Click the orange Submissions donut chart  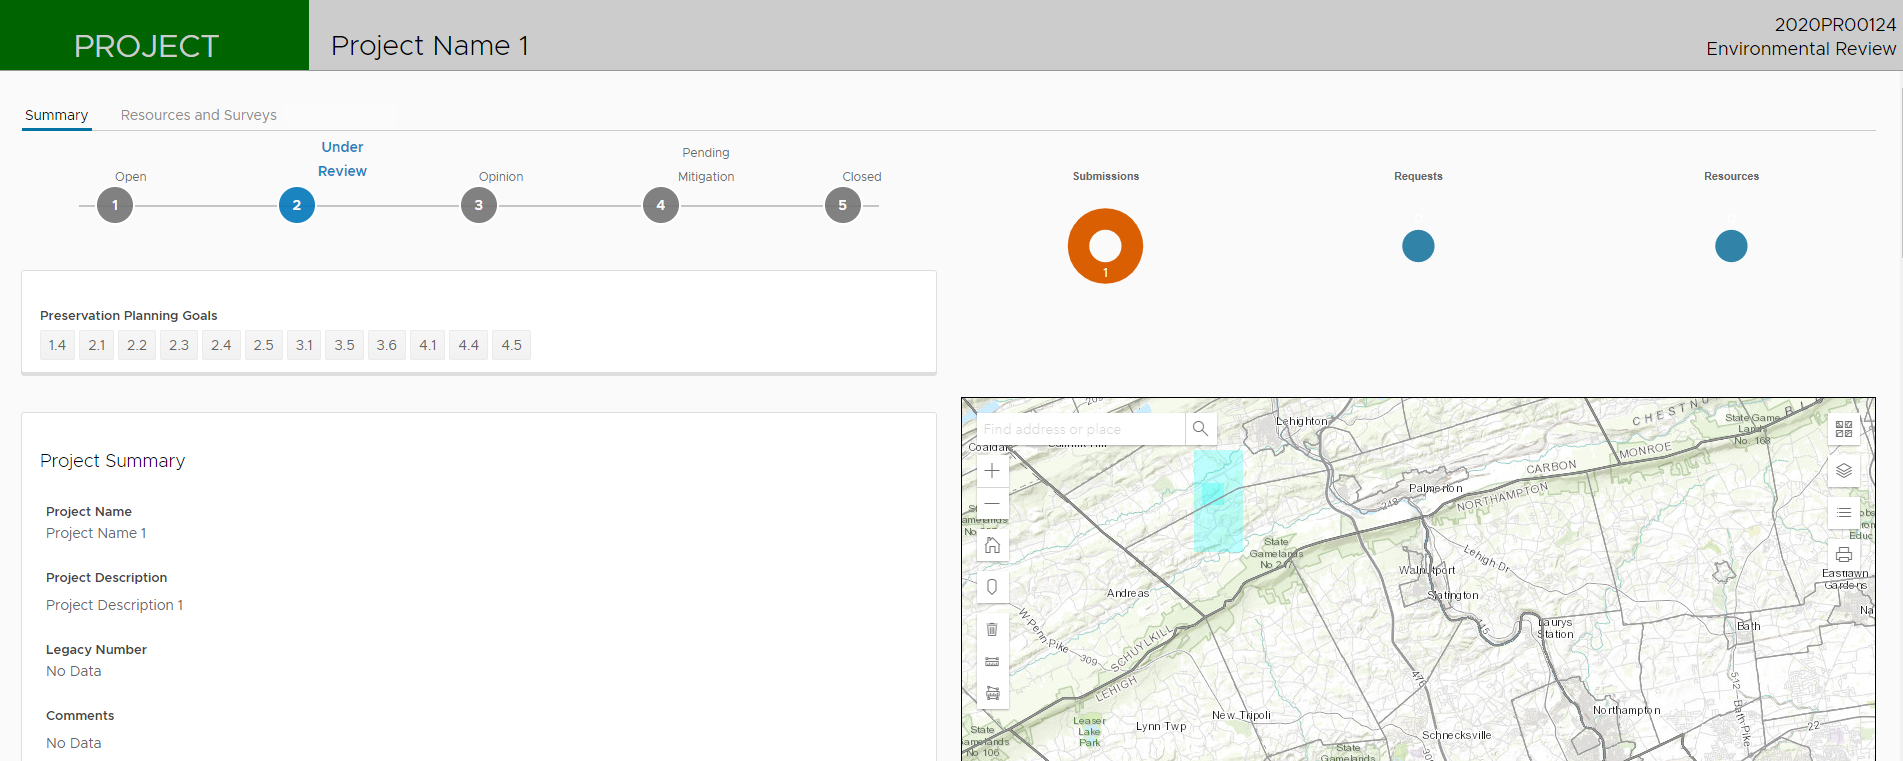1105,246
